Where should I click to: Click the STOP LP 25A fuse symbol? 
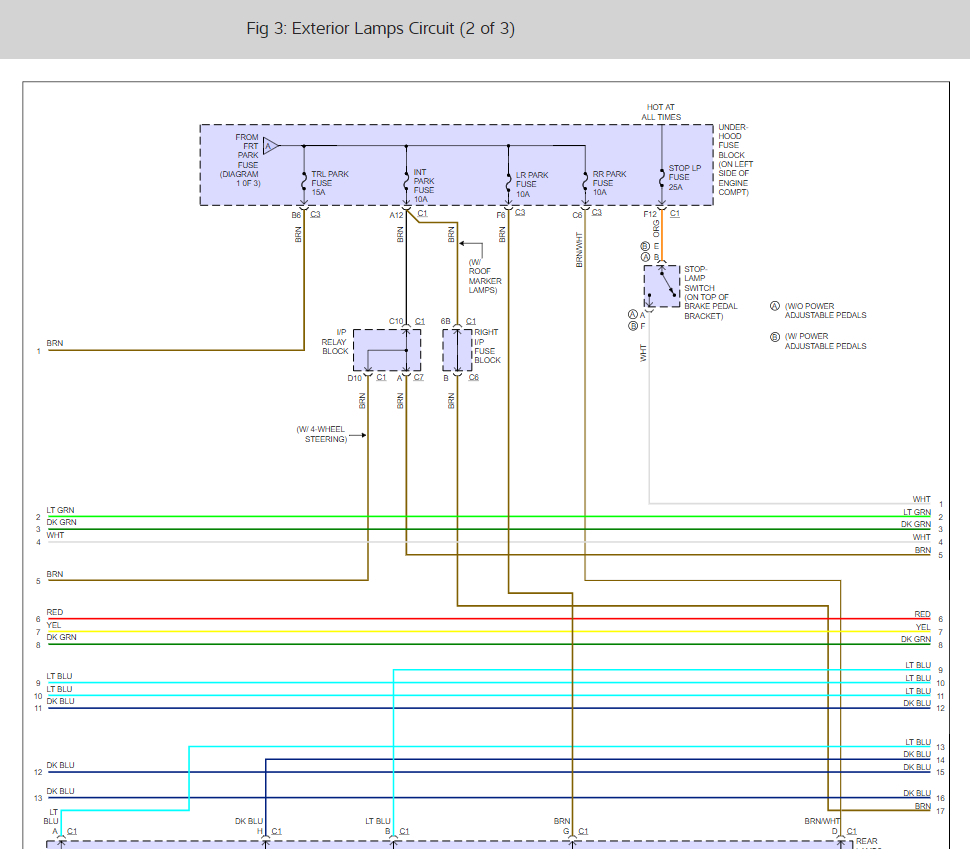(661, 180)
